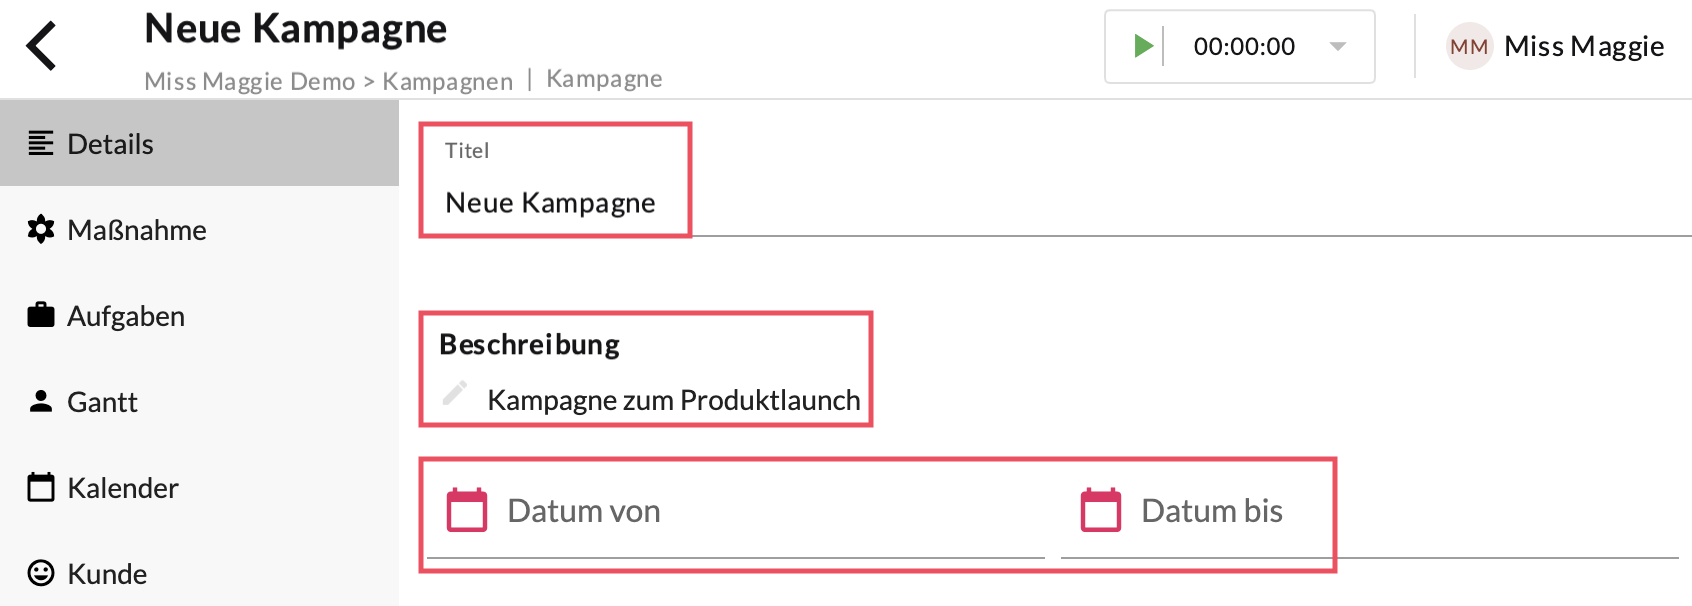Click the Kampagnen breadcrumb link
1692x606 pixels.
(447, 81)
